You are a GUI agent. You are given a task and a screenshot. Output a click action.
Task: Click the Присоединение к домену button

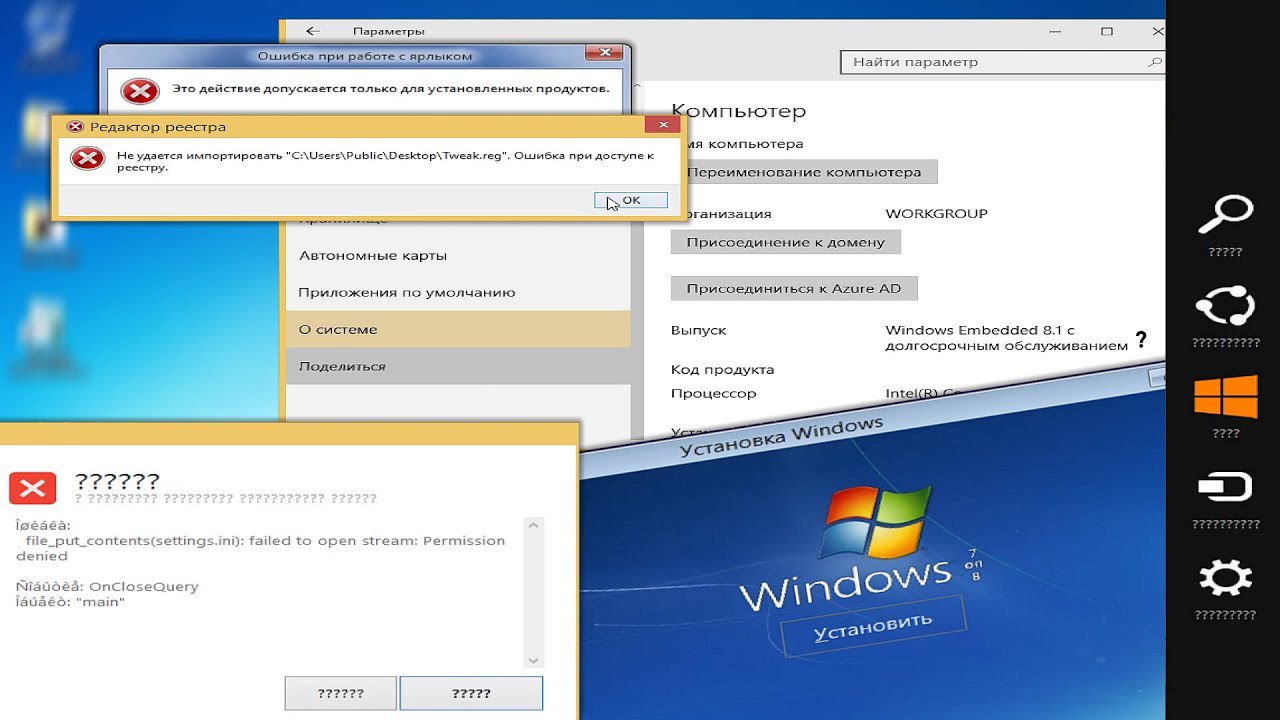(785, 242)
